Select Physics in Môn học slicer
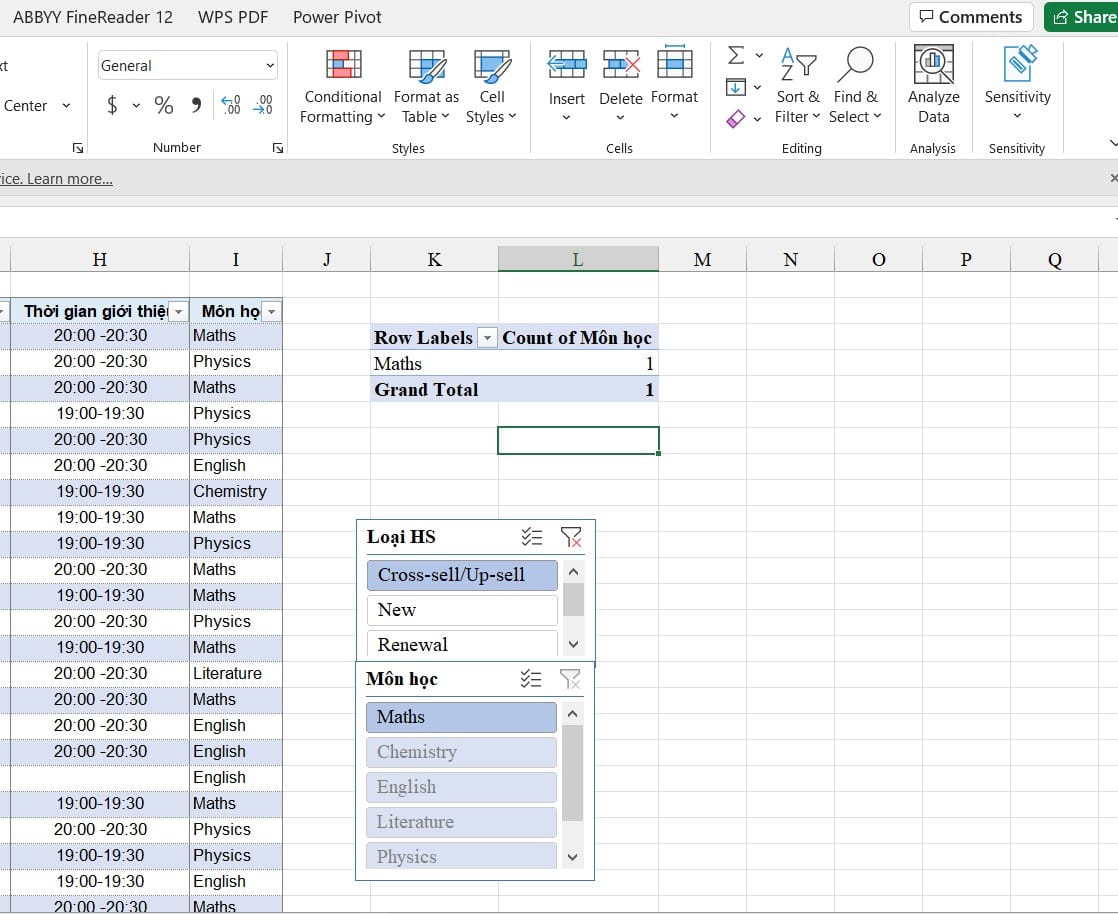1118x914 pixels. coord(461,856)
